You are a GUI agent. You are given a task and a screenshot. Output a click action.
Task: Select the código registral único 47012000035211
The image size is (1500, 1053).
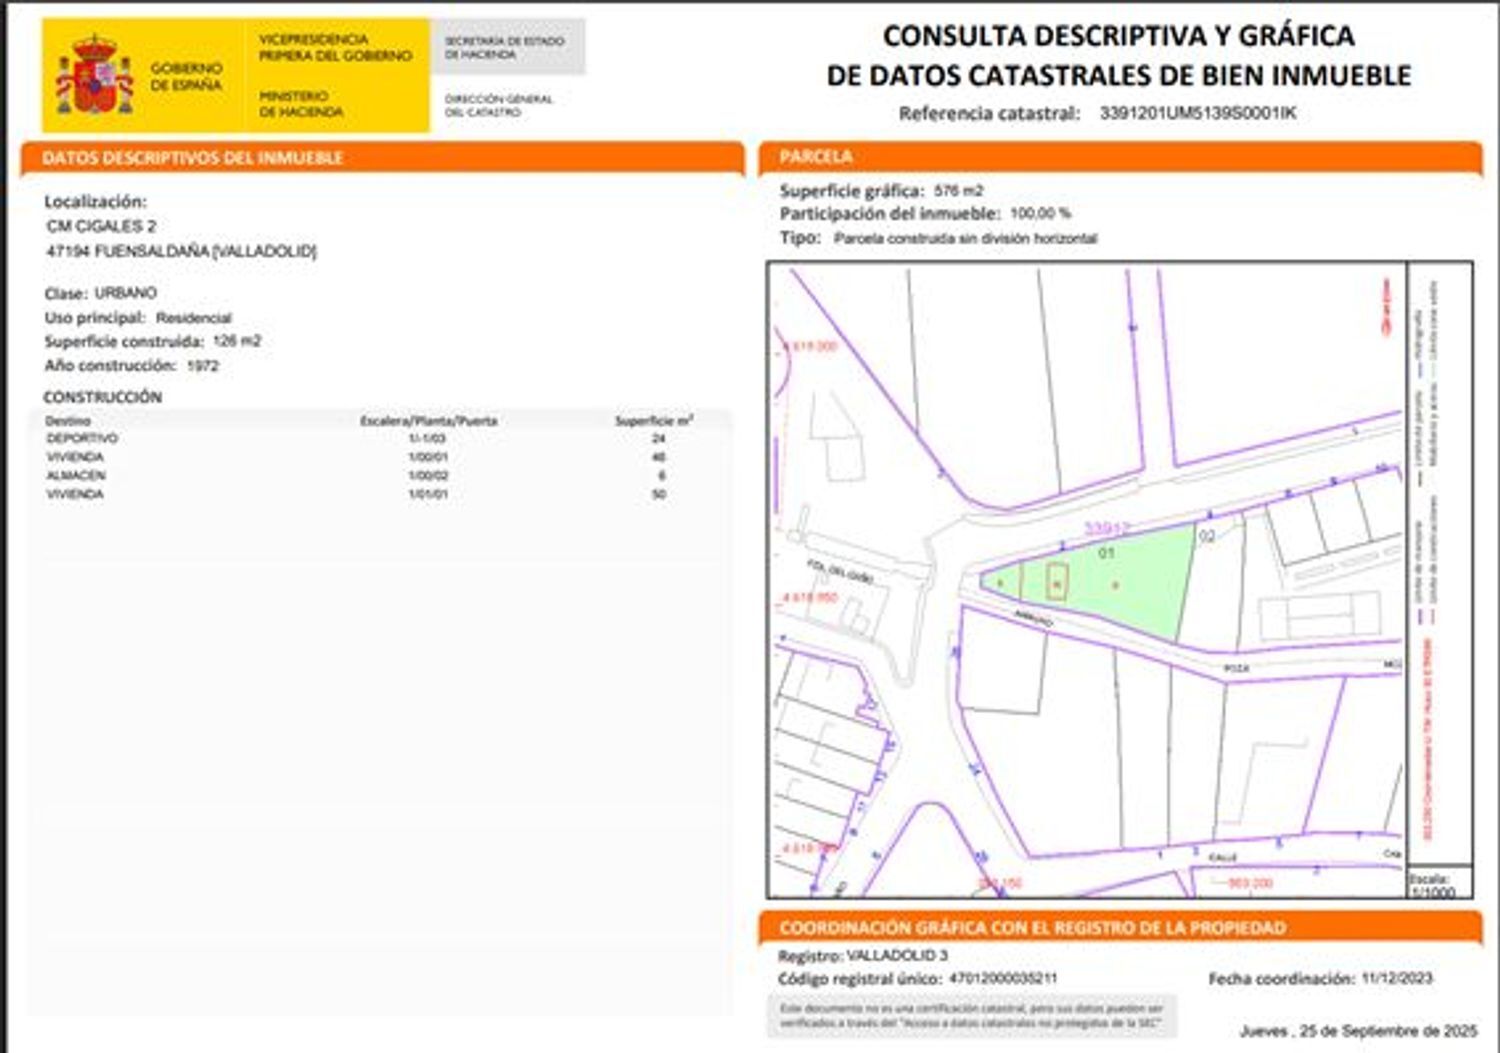point(1002,978)
